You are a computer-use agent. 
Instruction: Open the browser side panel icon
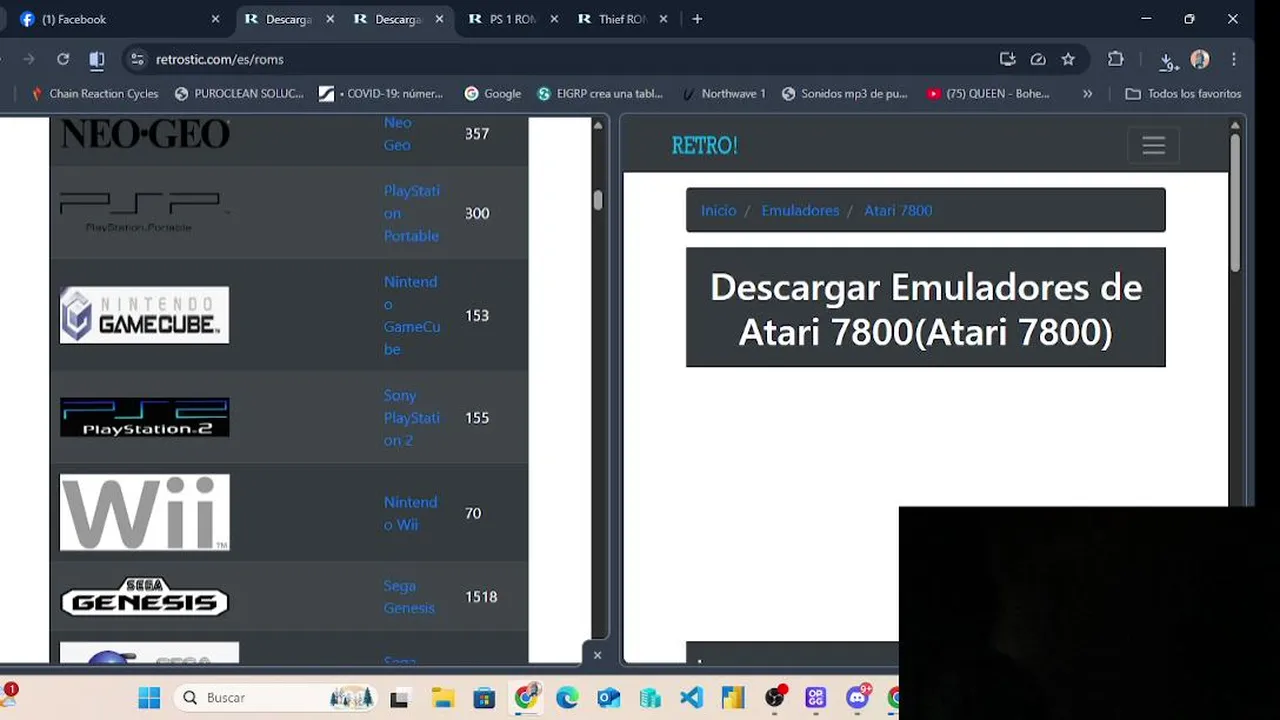[x=97, y=59]
